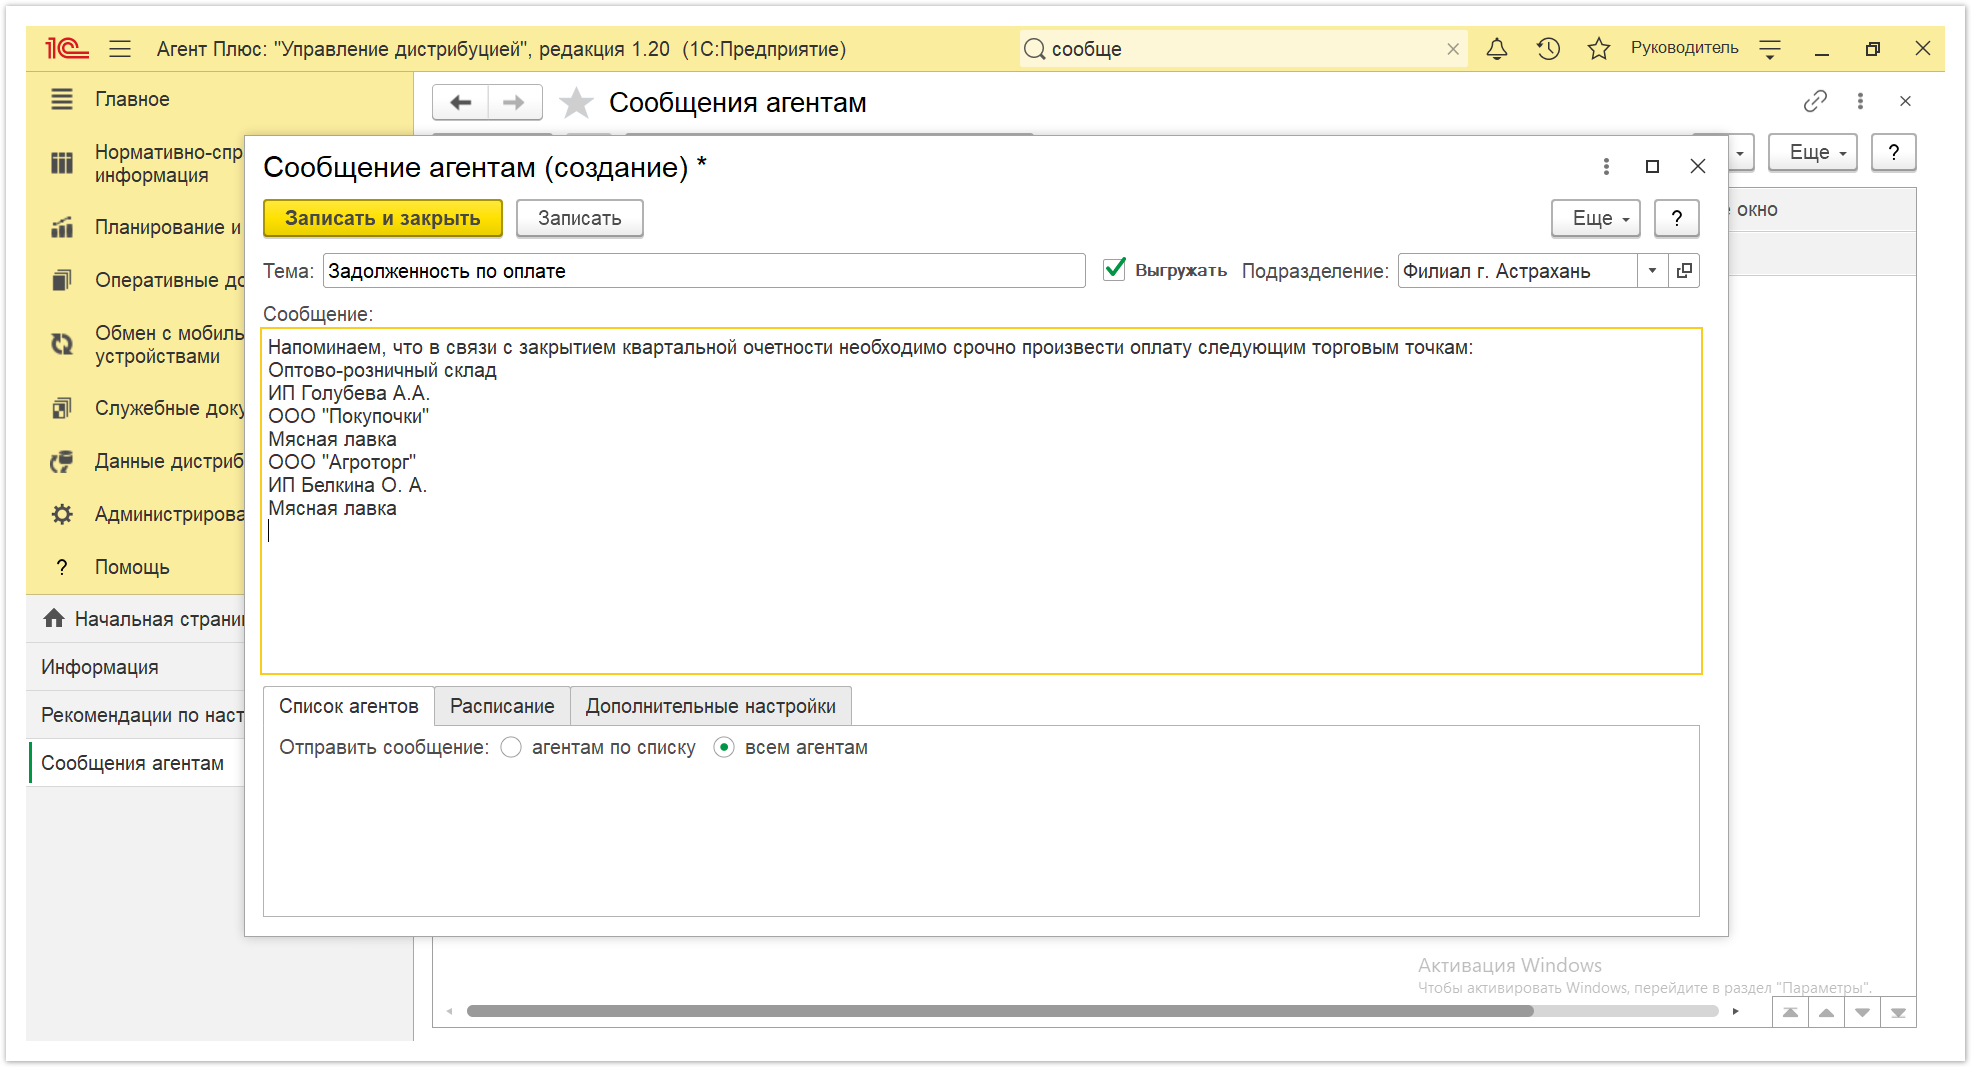Click Записать и закрыть button
This screenshot has height=1067, width=1971.
[383, 218]
